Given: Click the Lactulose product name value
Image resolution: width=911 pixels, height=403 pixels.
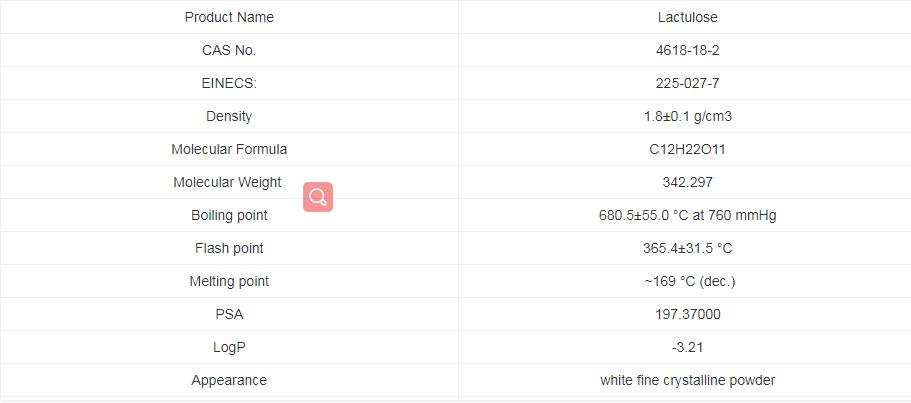Looking at the screenshot, I should pyautogui.click(x=687, y=17).
